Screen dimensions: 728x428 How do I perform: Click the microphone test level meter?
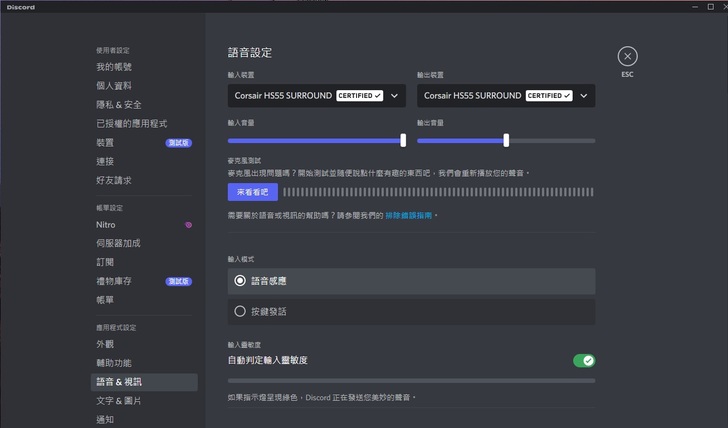click(438, 192)
